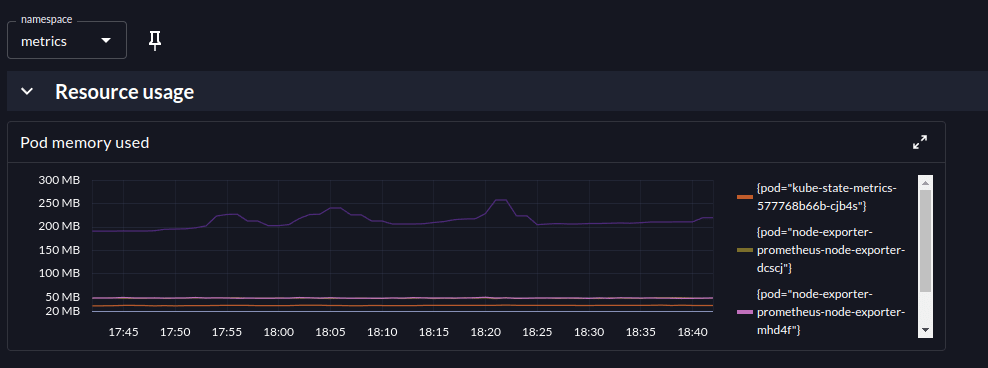Click the legend scrollbar down arrow
The image size is (988, 368).
point(926,330)
